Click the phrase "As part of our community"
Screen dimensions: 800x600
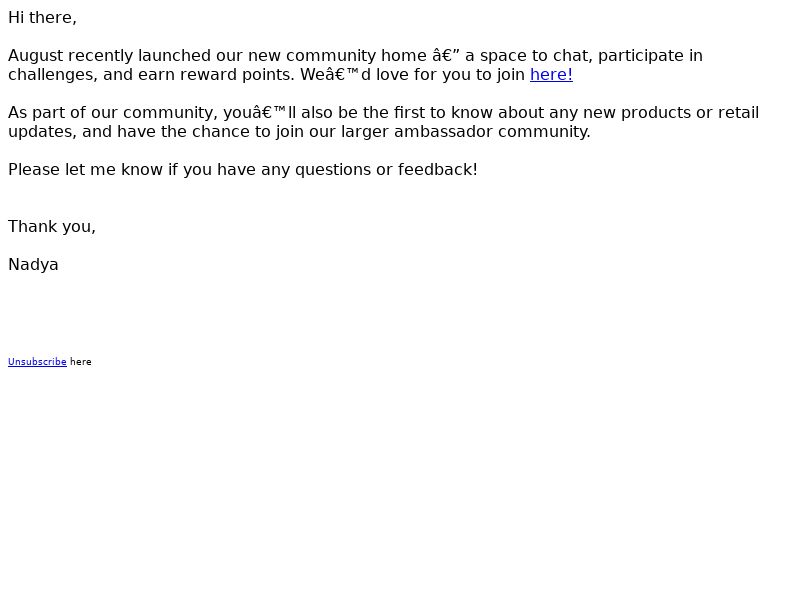[113, 113]
